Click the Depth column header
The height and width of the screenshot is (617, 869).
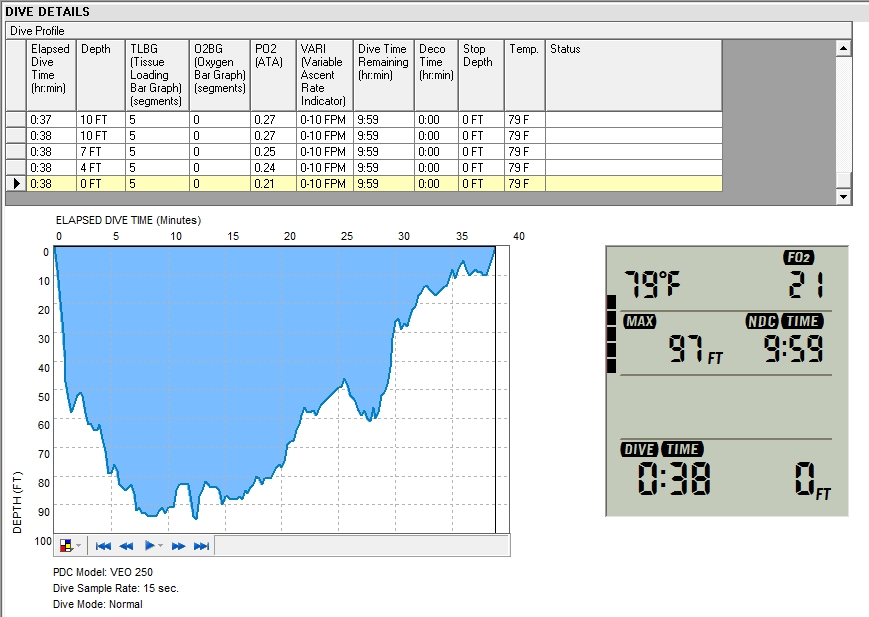click(101, 75)
